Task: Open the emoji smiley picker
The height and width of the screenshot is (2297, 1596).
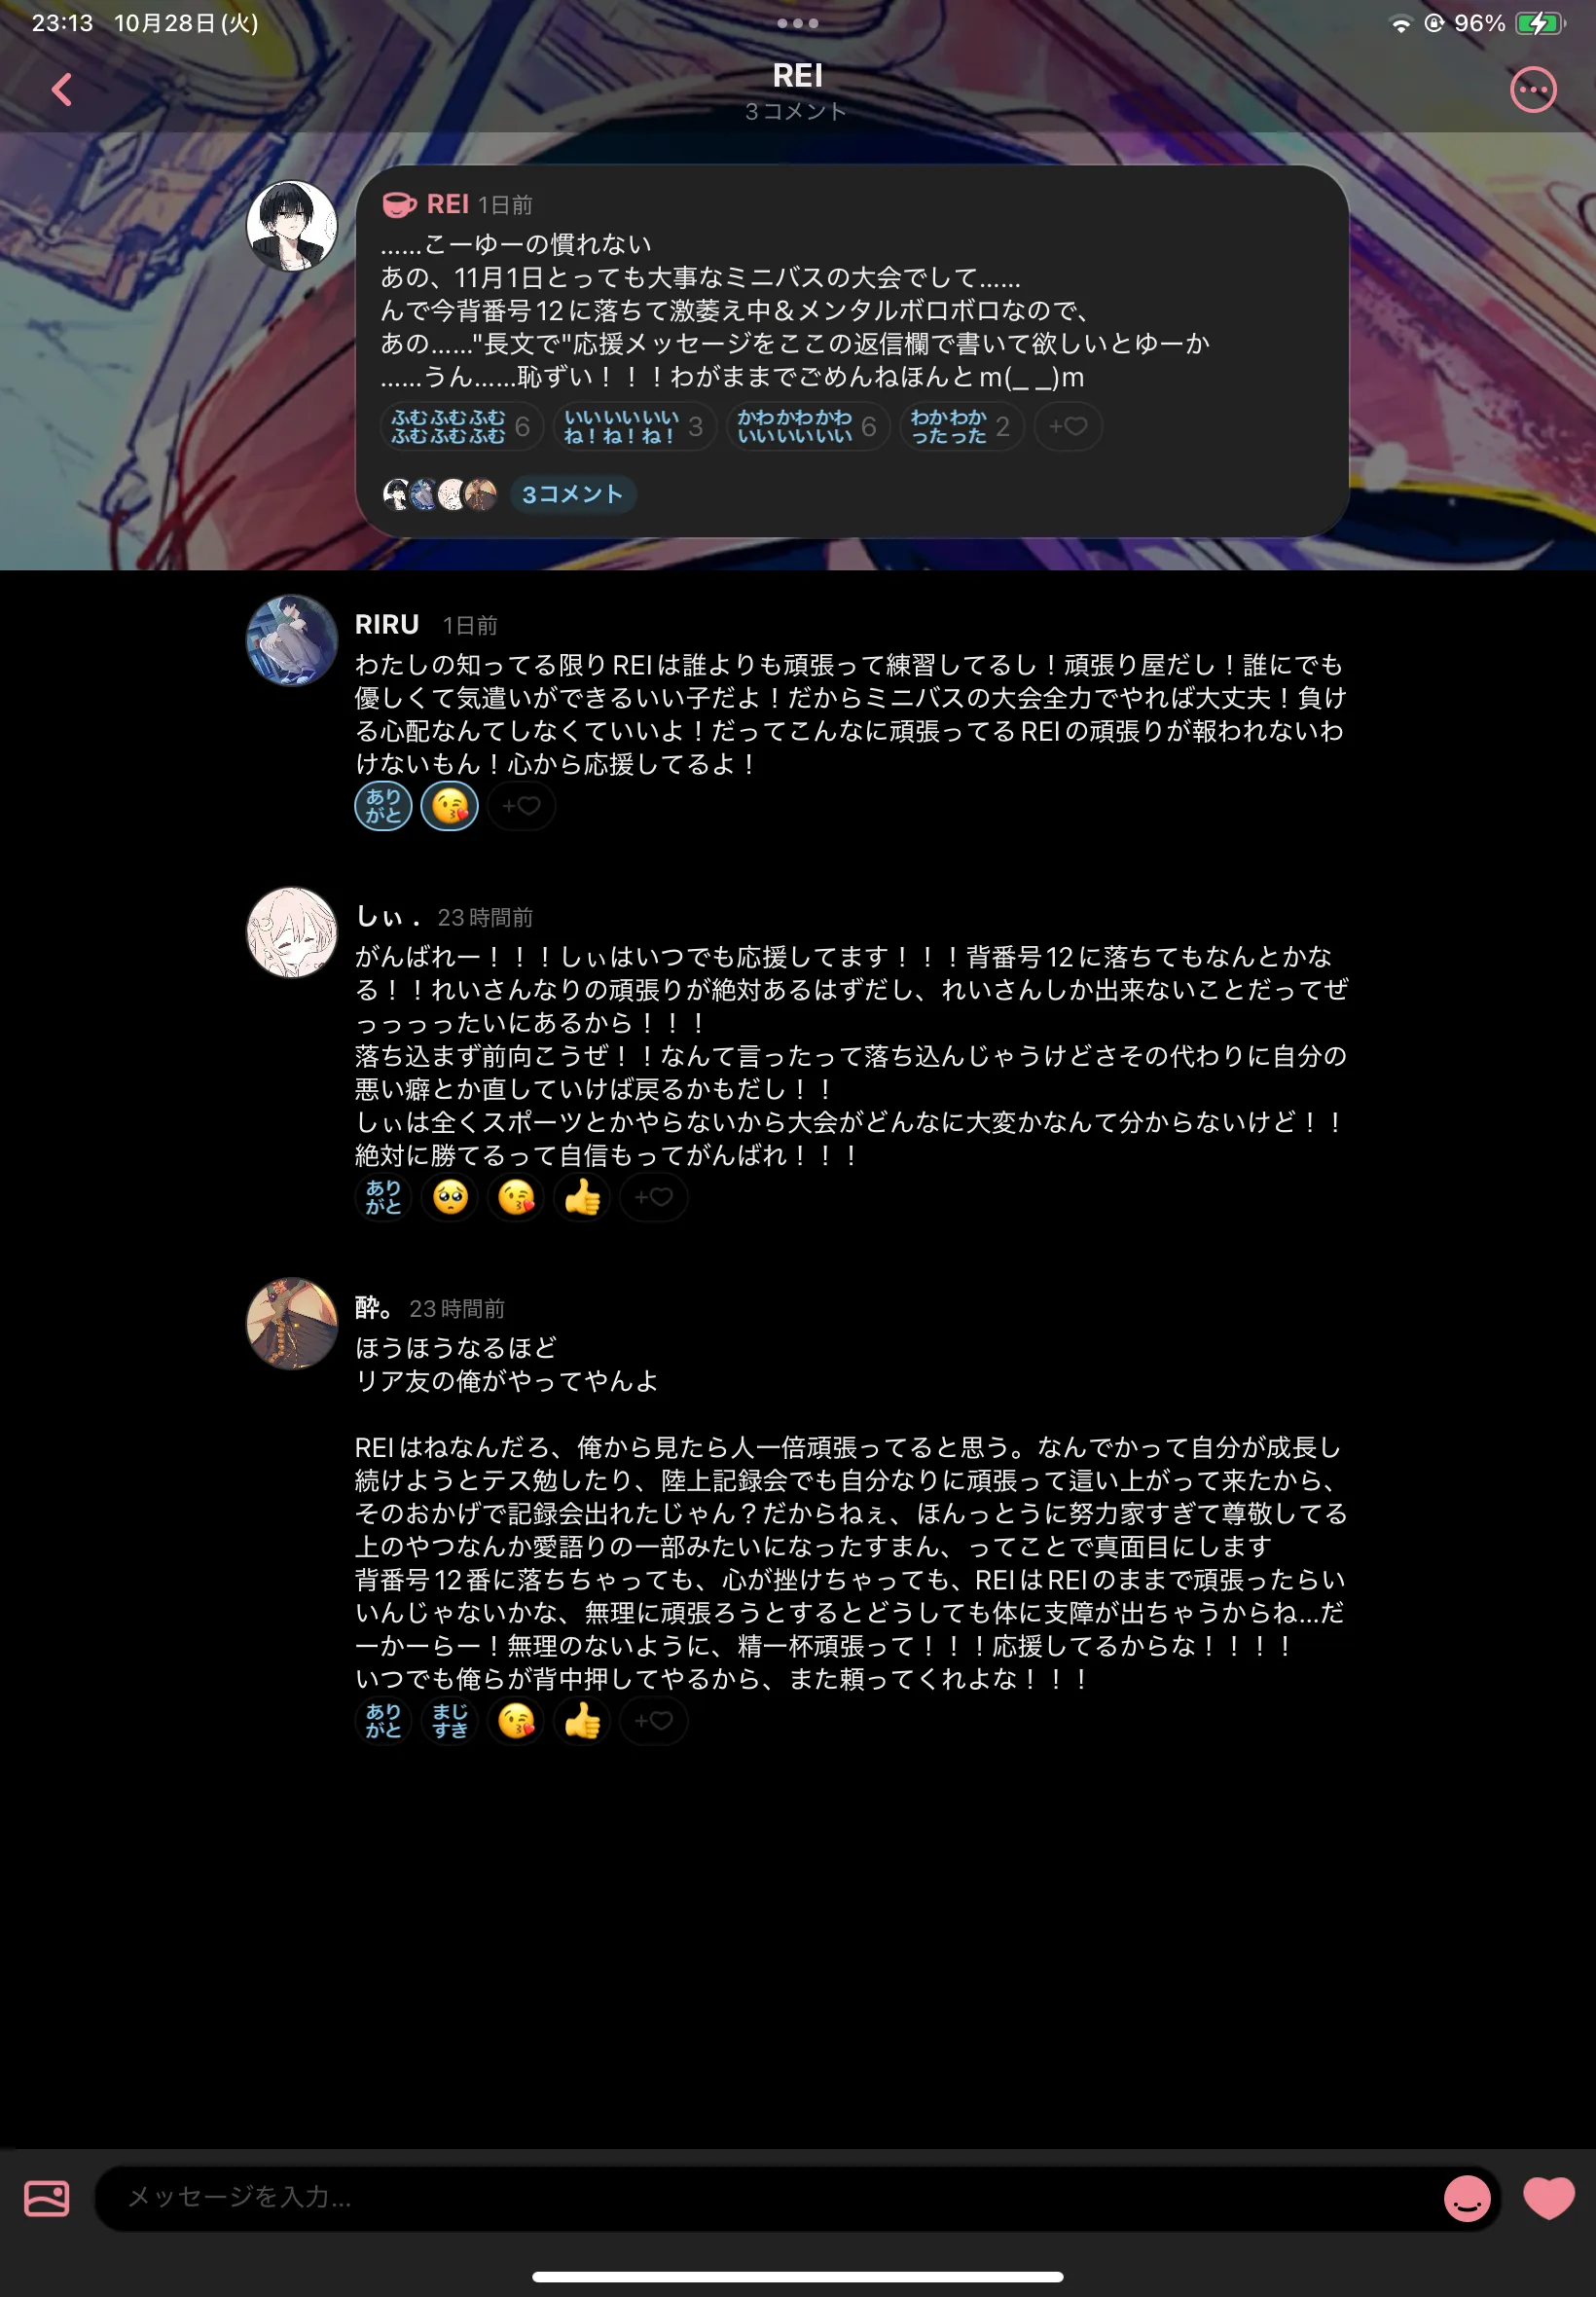Action: click(1467, 2199)
